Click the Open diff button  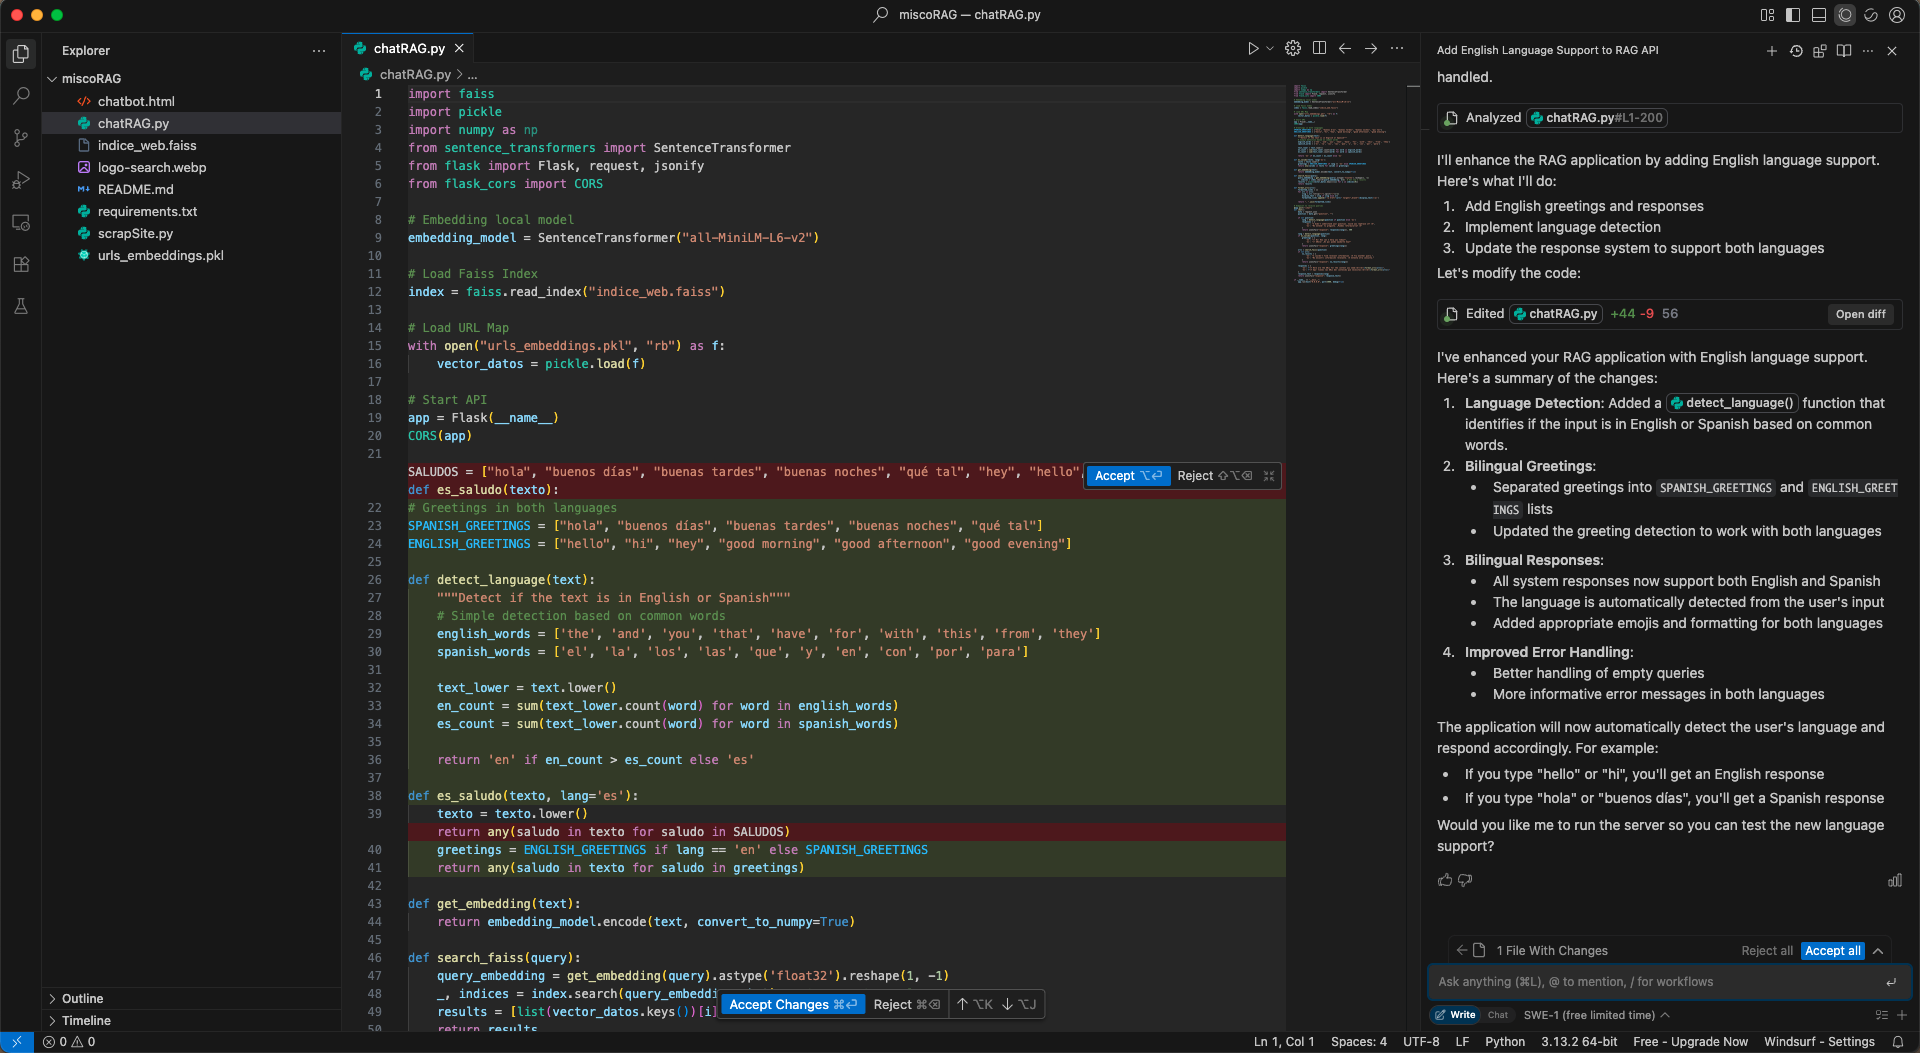coord(1860,314)
